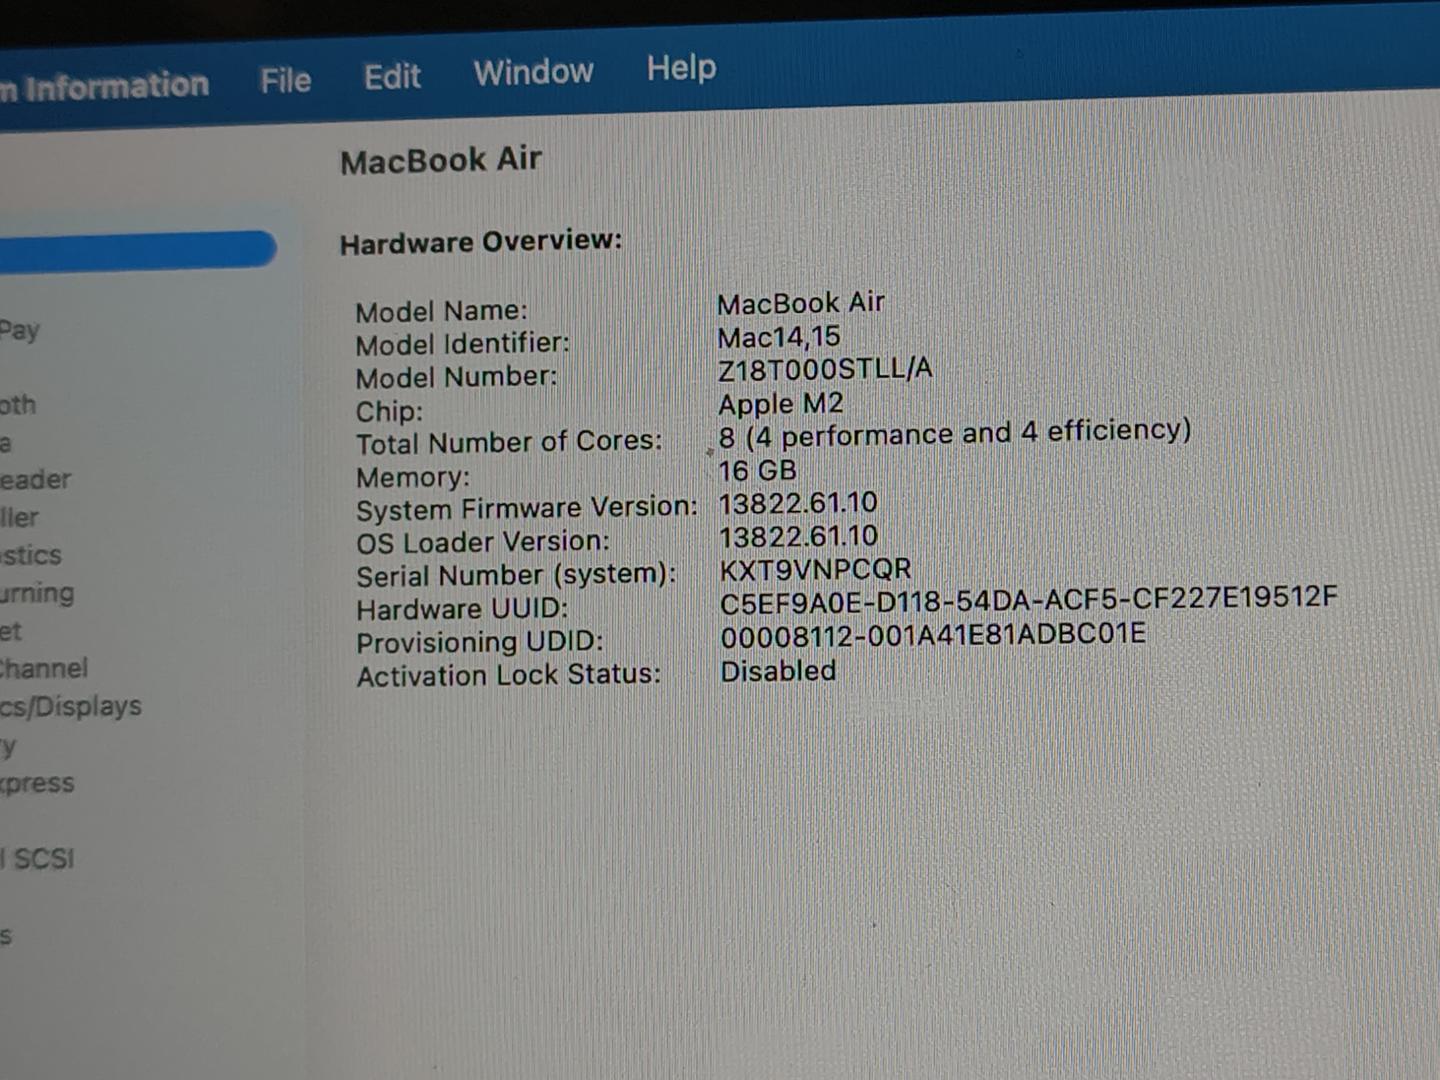Select Diagnostics in the sidebar

pyautogui.click(x=31, y=555)
